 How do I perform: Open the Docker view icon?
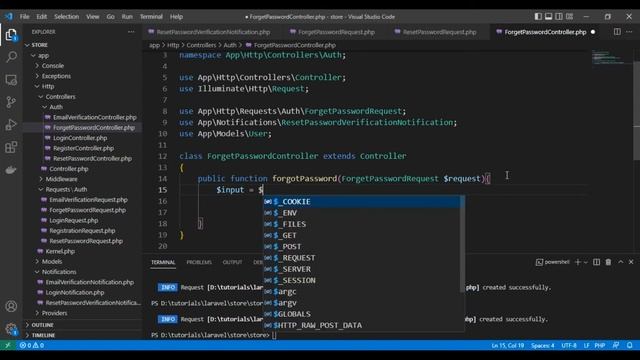tap(11, 169)
